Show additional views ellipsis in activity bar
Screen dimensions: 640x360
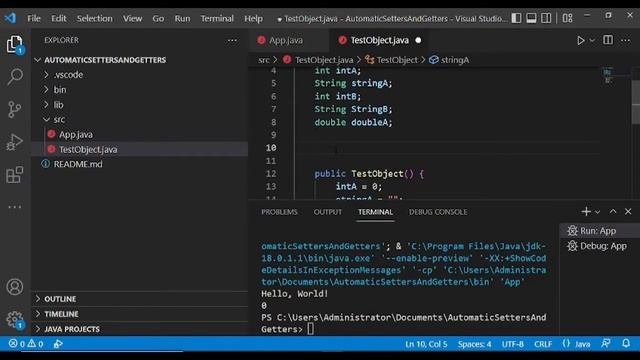(x=15, y=207)
